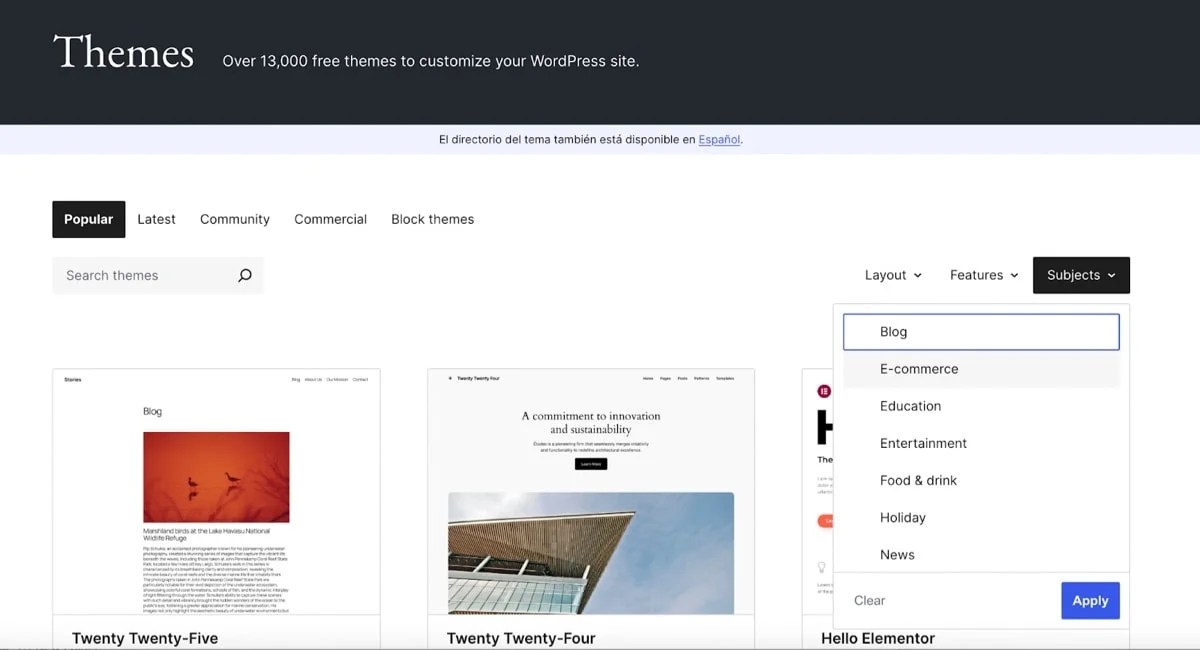
Task: Select the Popular tab
Action: pyautogui.click(x=89, y=219)
